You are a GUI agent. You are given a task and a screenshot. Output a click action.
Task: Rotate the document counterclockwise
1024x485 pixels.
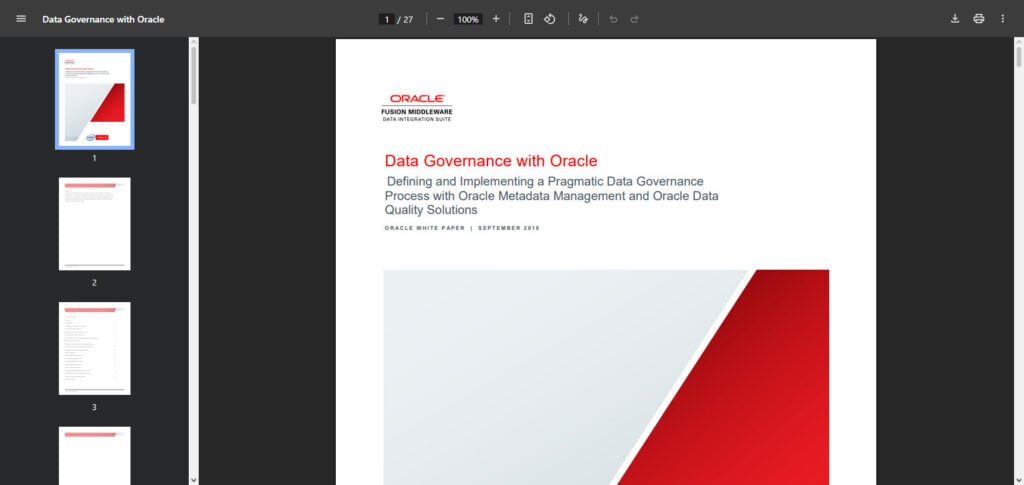coord(550,19)
